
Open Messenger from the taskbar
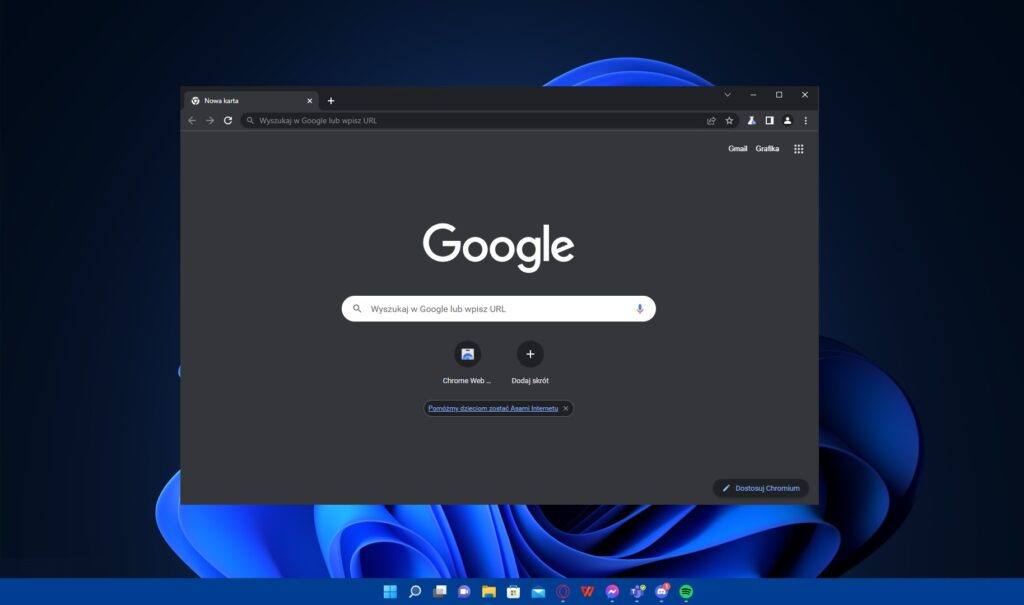(612, 591)
